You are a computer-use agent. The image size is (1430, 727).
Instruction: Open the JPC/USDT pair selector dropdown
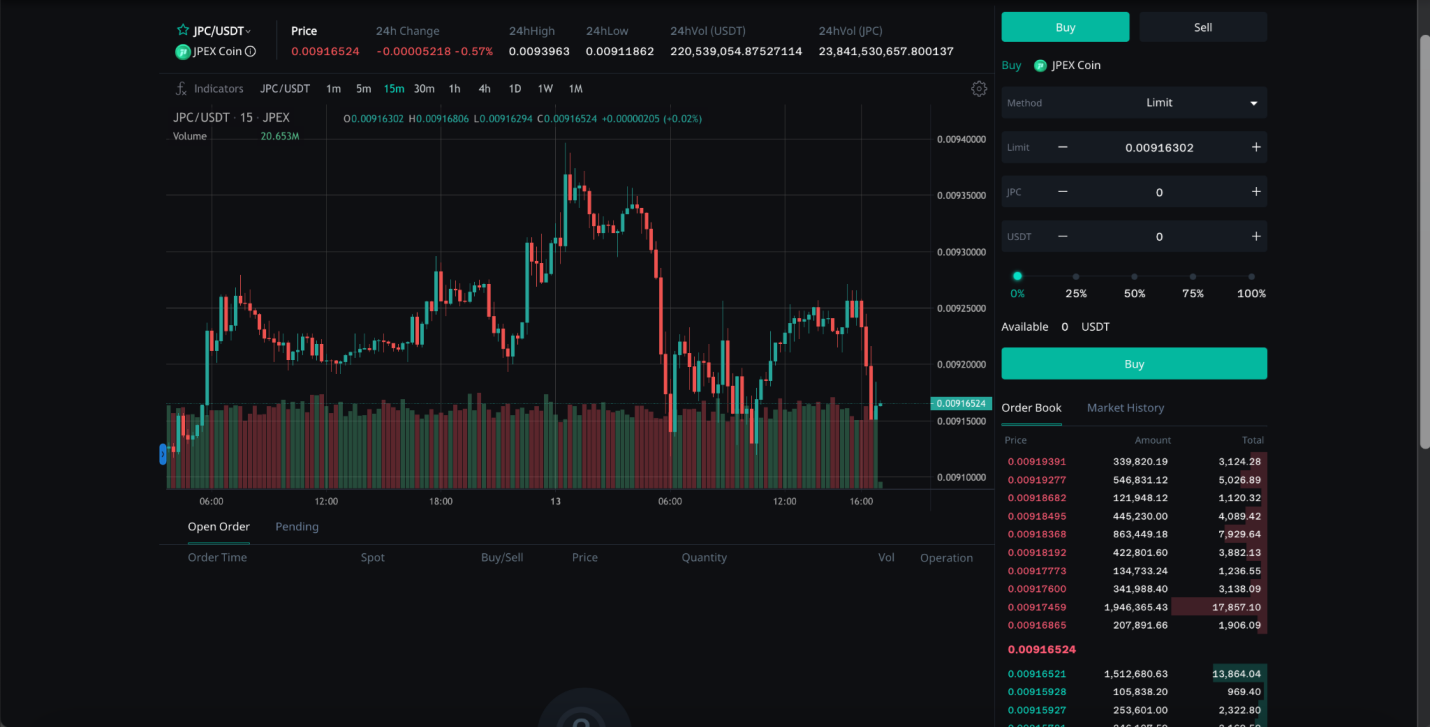click(222, 31)
